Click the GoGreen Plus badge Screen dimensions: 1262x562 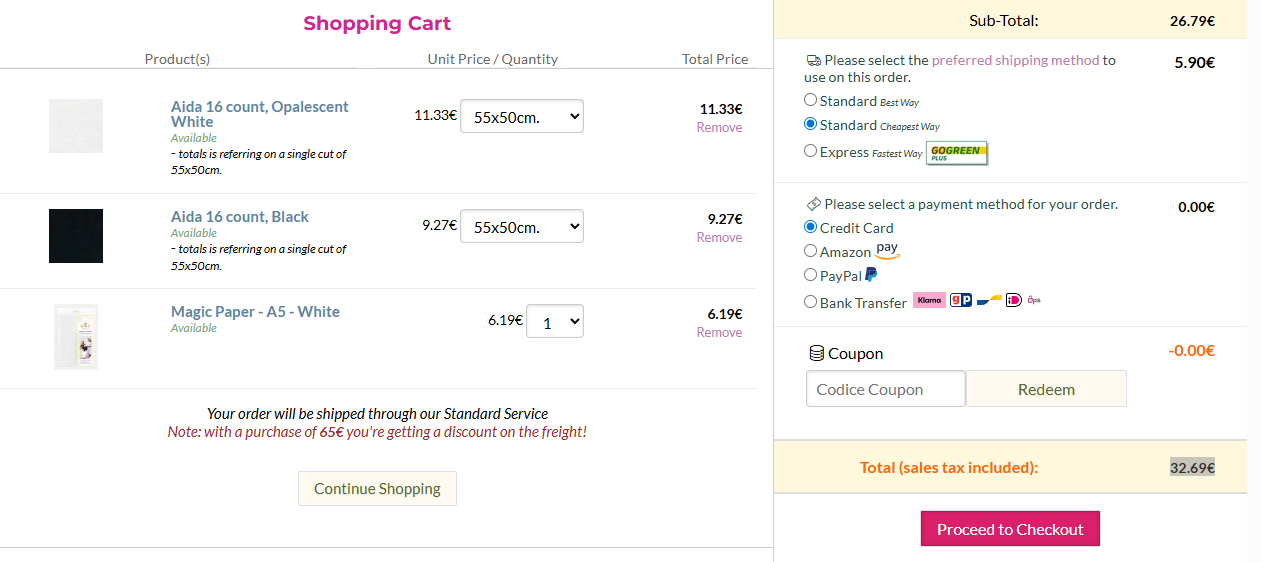tap(957, 153)
